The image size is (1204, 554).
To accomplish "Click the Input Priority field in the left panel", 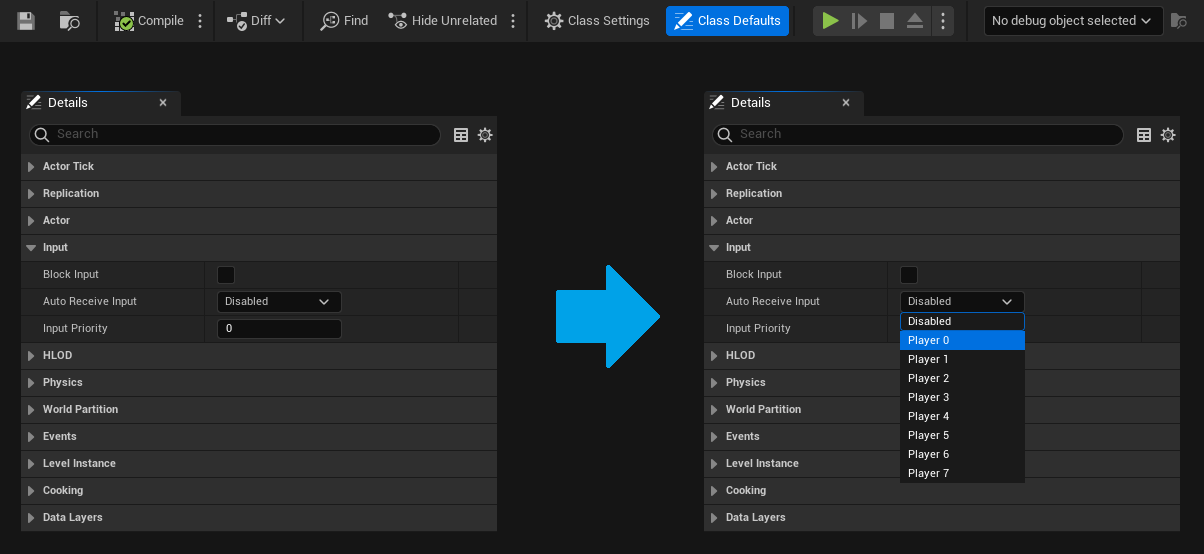I will pos(279,328).
